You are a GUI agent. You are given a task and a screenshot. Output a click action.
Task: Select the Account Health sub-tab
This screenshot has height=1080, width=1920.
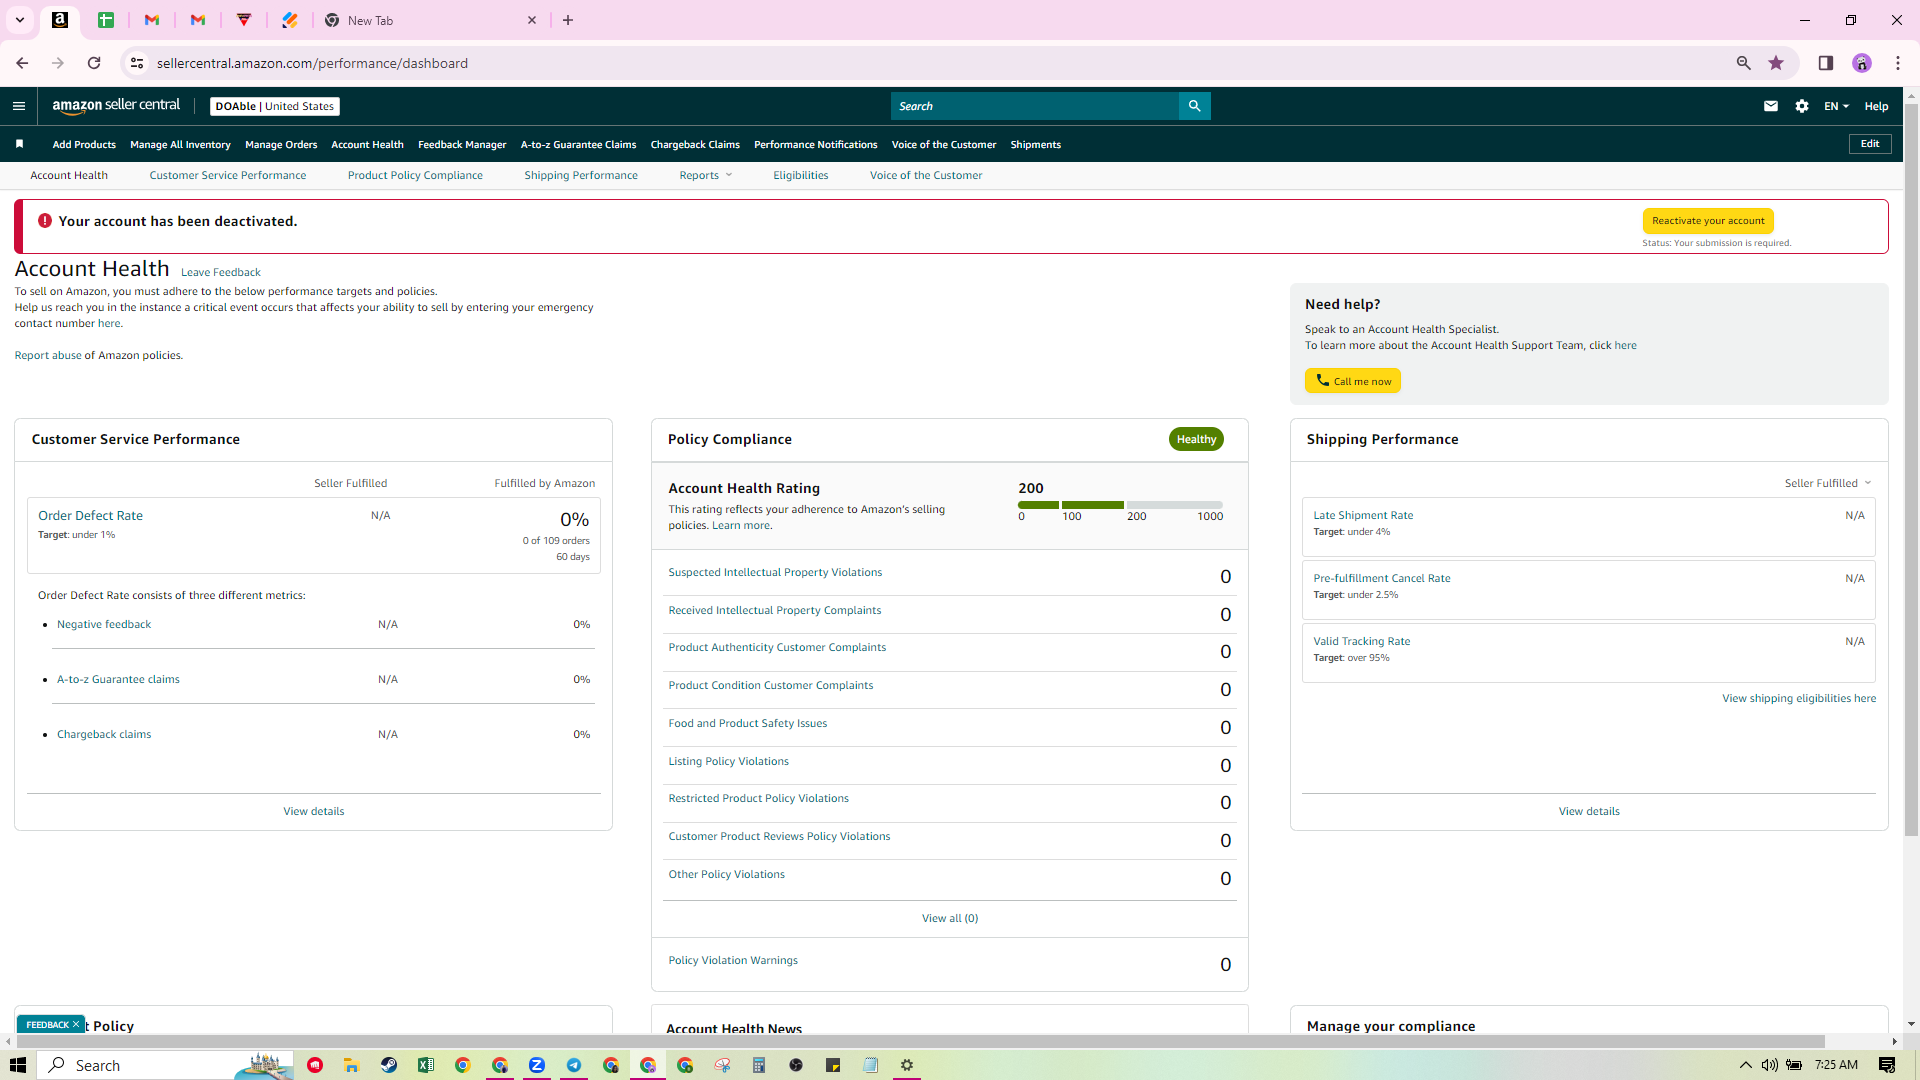tap(69, 175)
